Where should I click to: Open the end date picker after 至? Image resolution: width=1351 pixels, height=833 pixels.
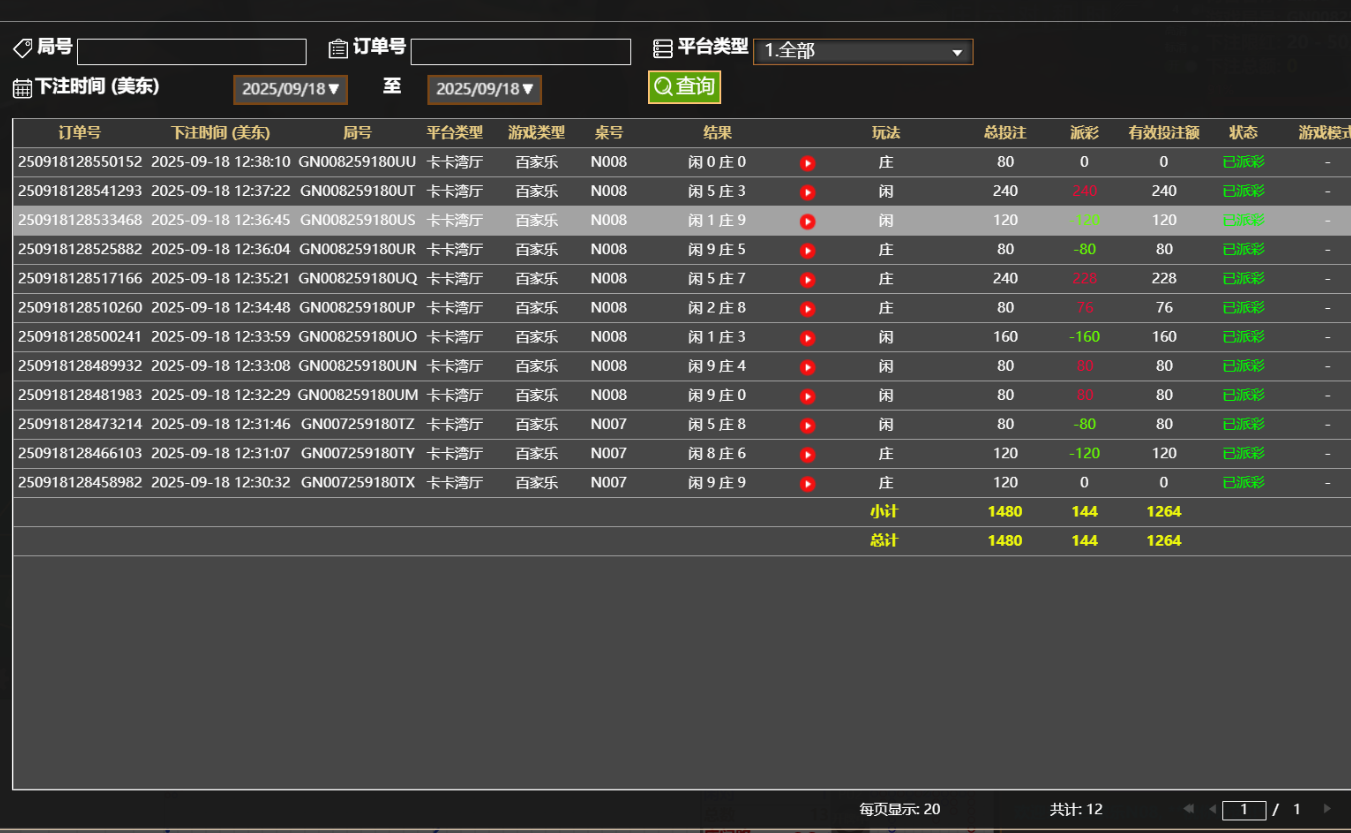pos(484,89)
